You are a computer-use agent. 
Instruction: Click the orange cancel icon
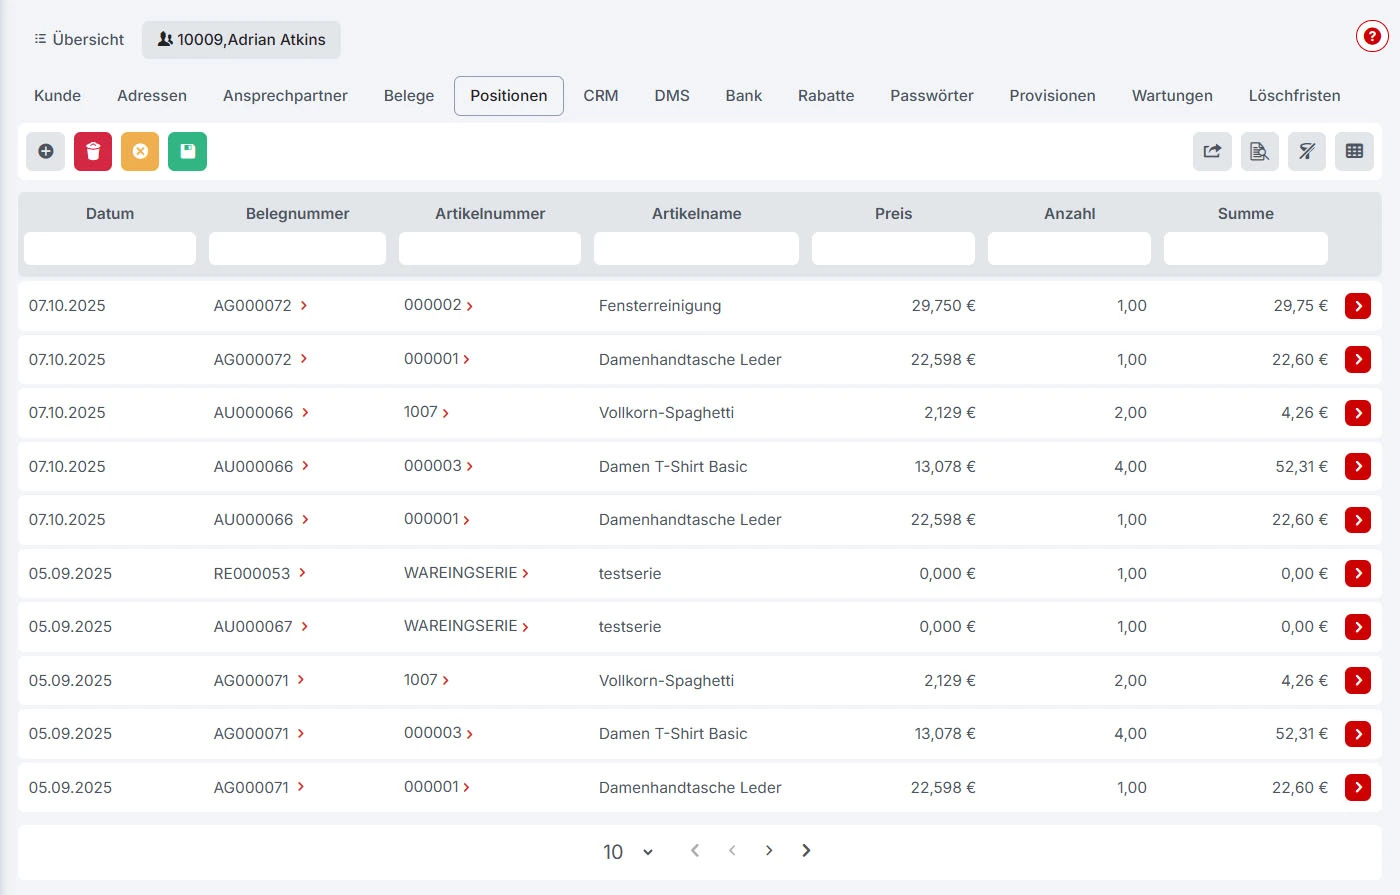(x=140, y=151)
